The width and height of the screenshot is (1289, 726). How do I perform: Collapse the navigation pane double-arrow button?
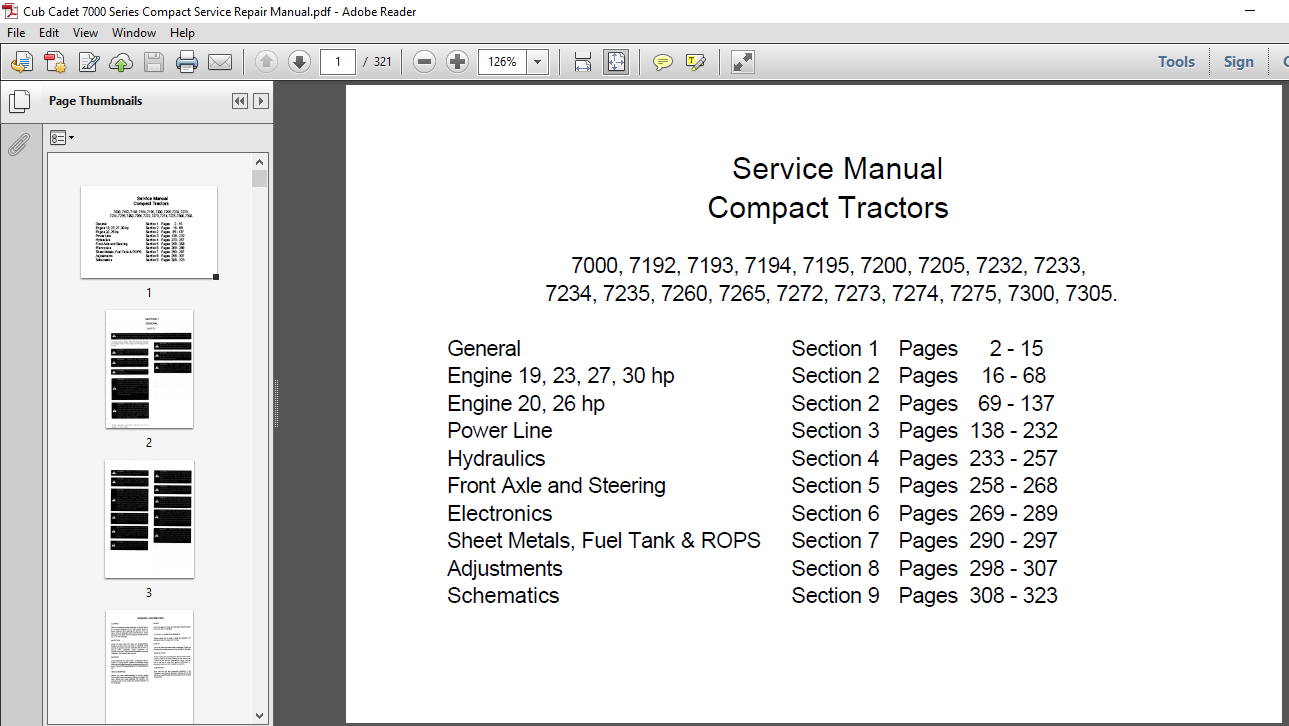point(240,101)
